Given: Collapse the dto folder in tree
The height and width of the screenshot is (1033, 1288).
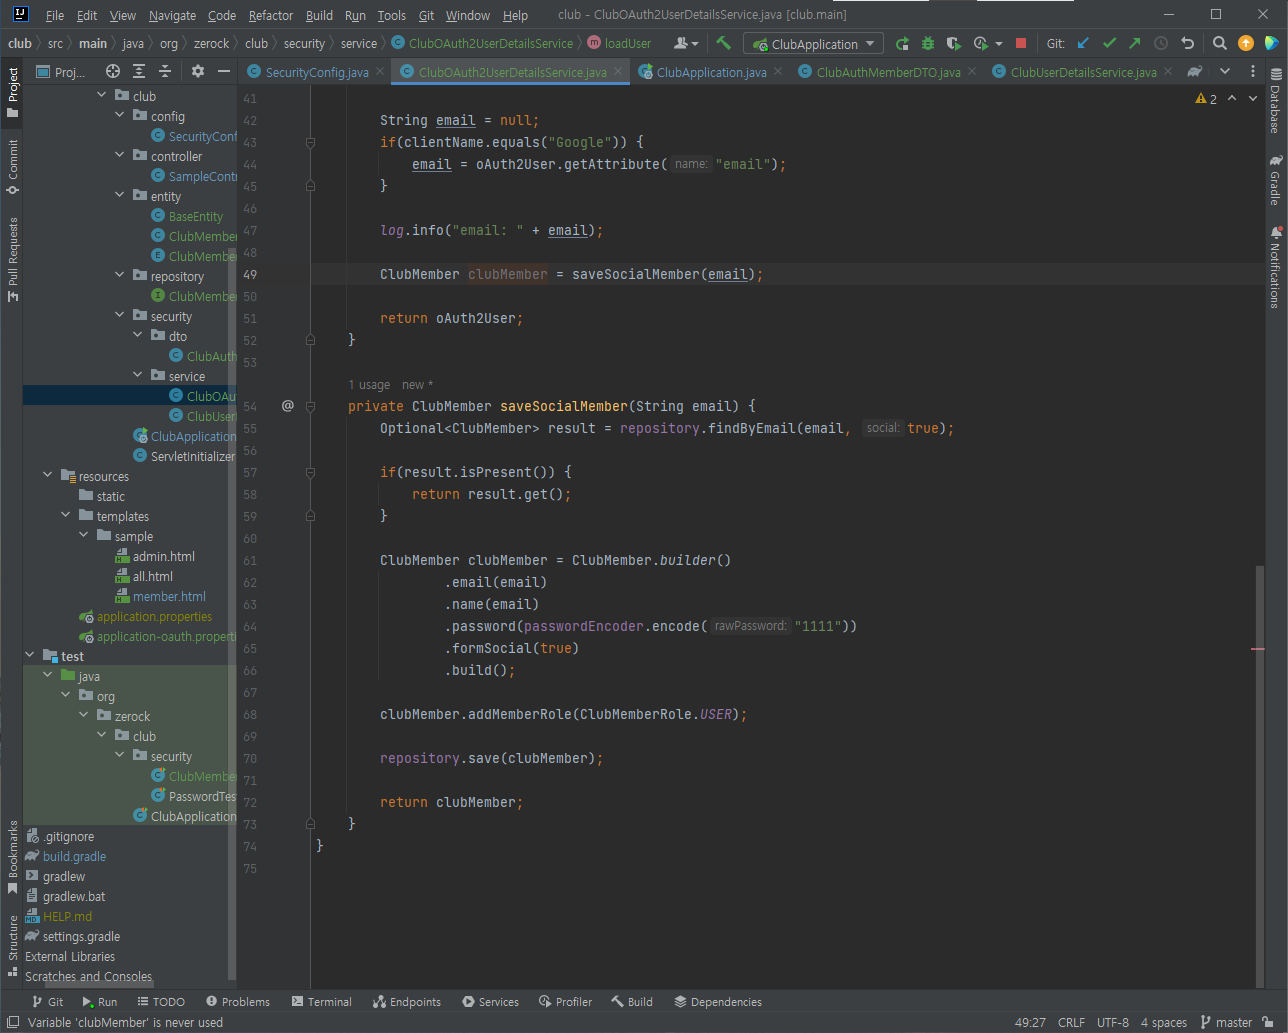Looking at the screenshot, I should 138,336.
